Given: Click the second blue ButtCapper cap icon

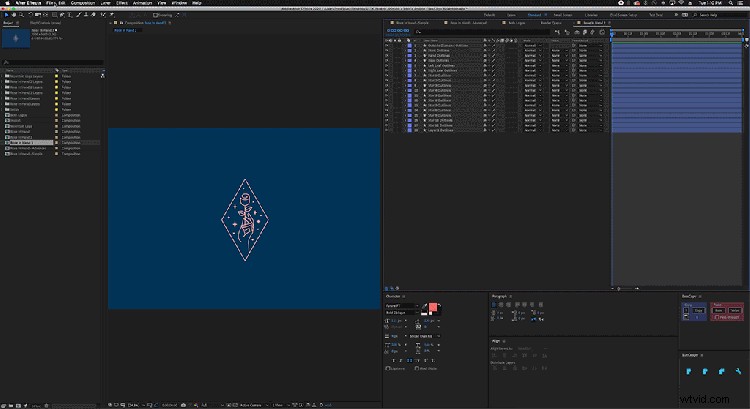Looking at the screenshot, I should click(x=705, y=372).
